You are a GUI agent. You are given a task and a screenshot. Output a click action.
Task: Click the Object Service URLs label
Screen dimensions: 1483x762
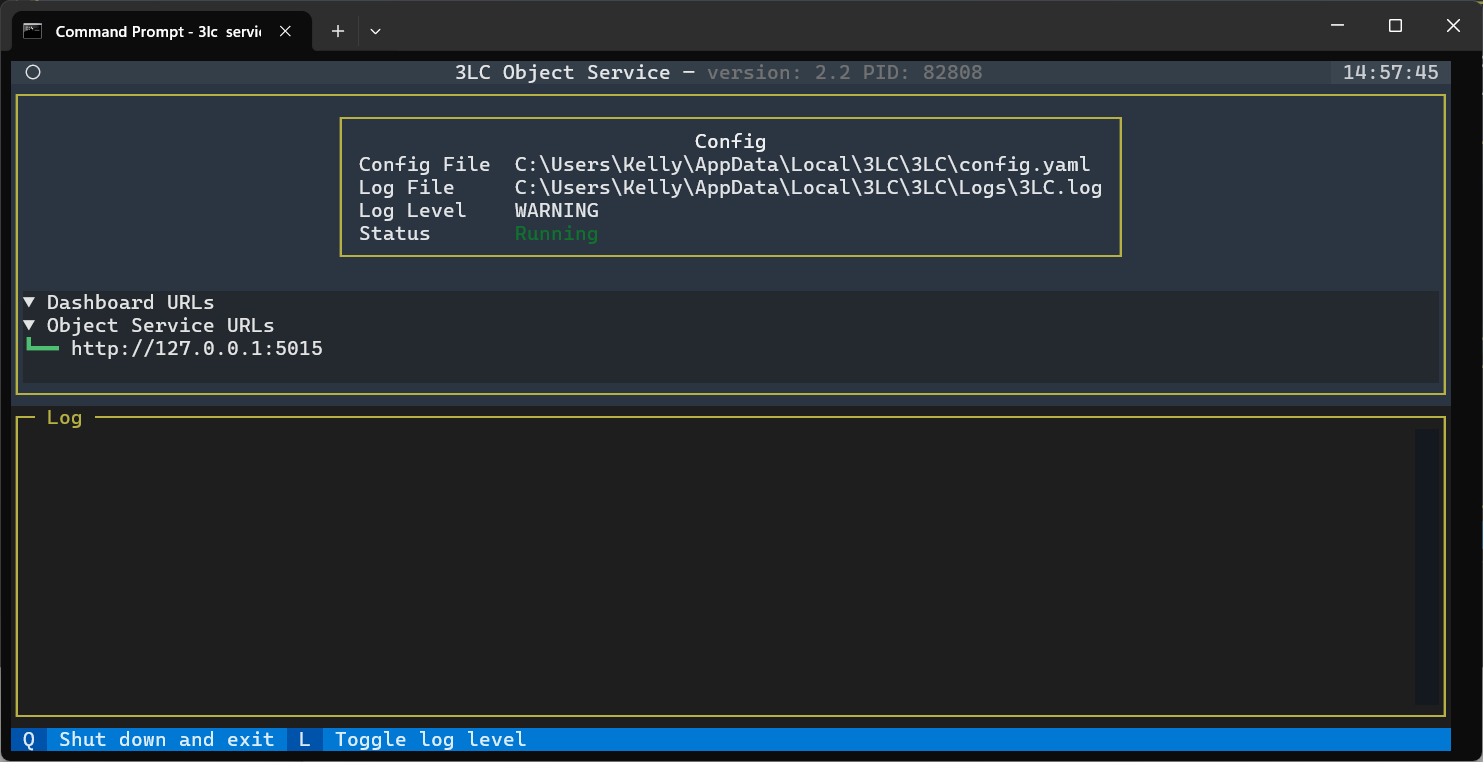point(160,325)
